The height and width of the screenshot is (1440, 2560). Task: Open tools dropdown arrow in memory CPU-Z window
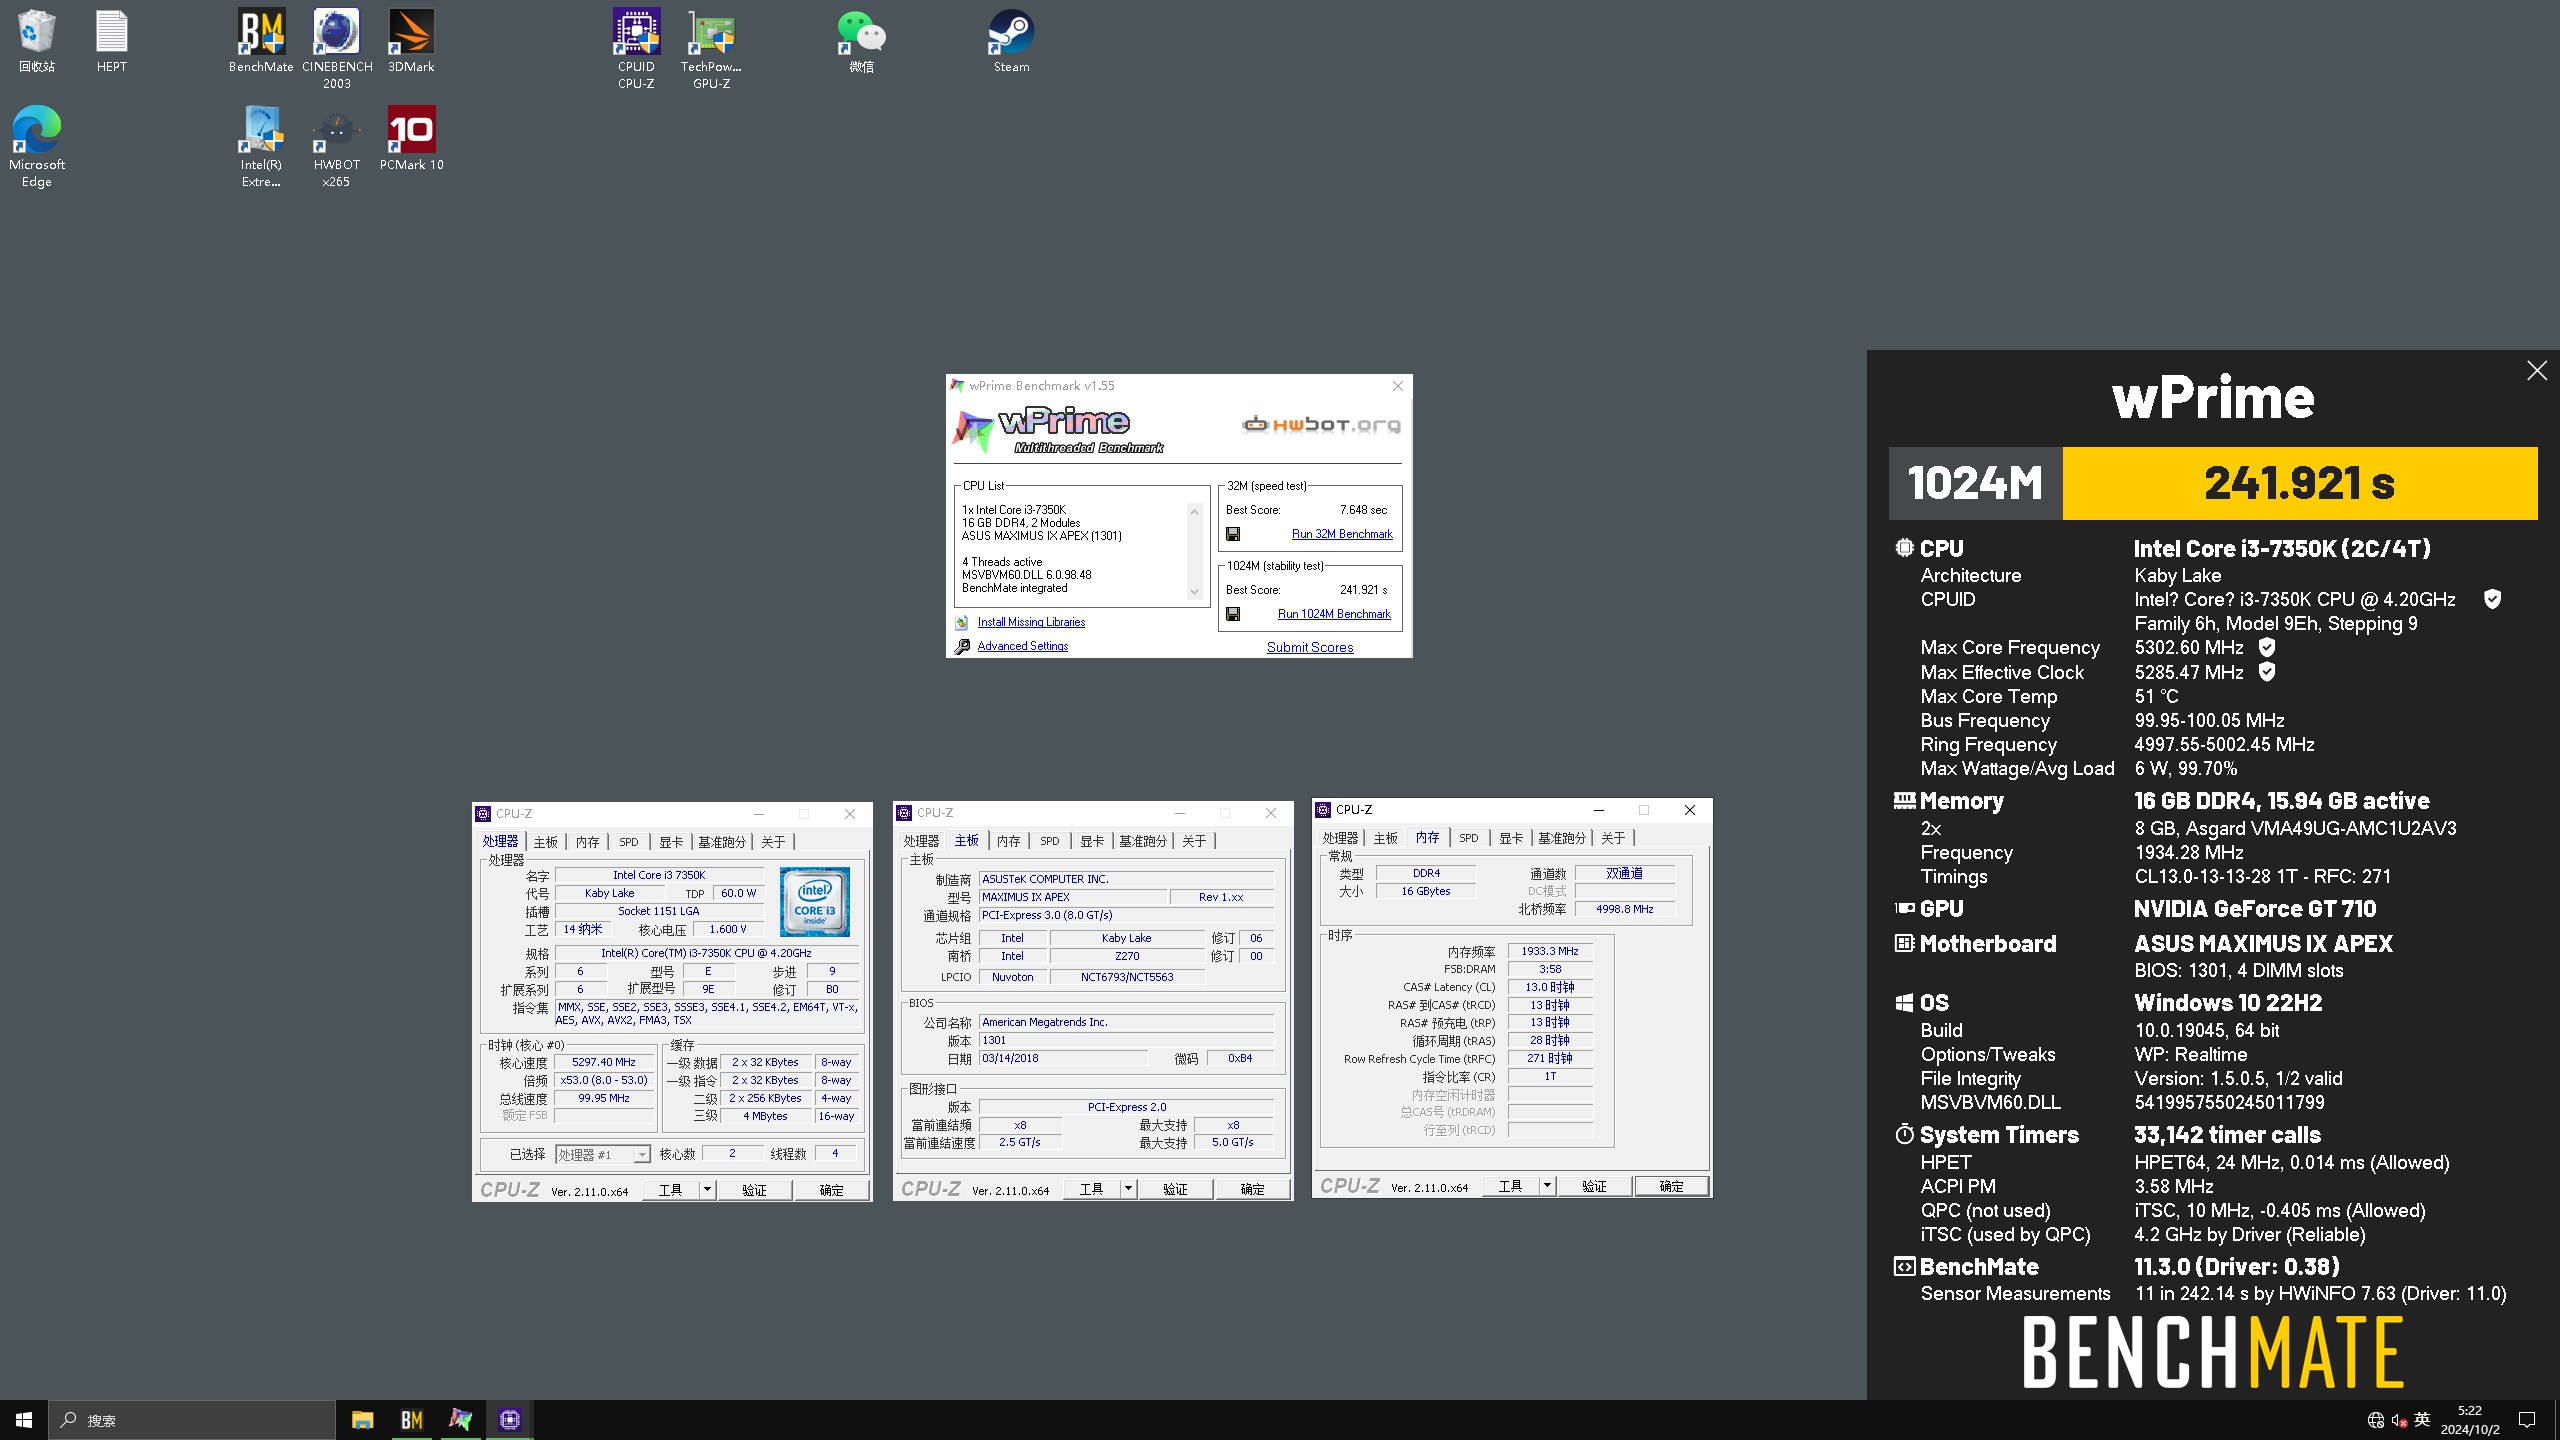[1547, 1185]
